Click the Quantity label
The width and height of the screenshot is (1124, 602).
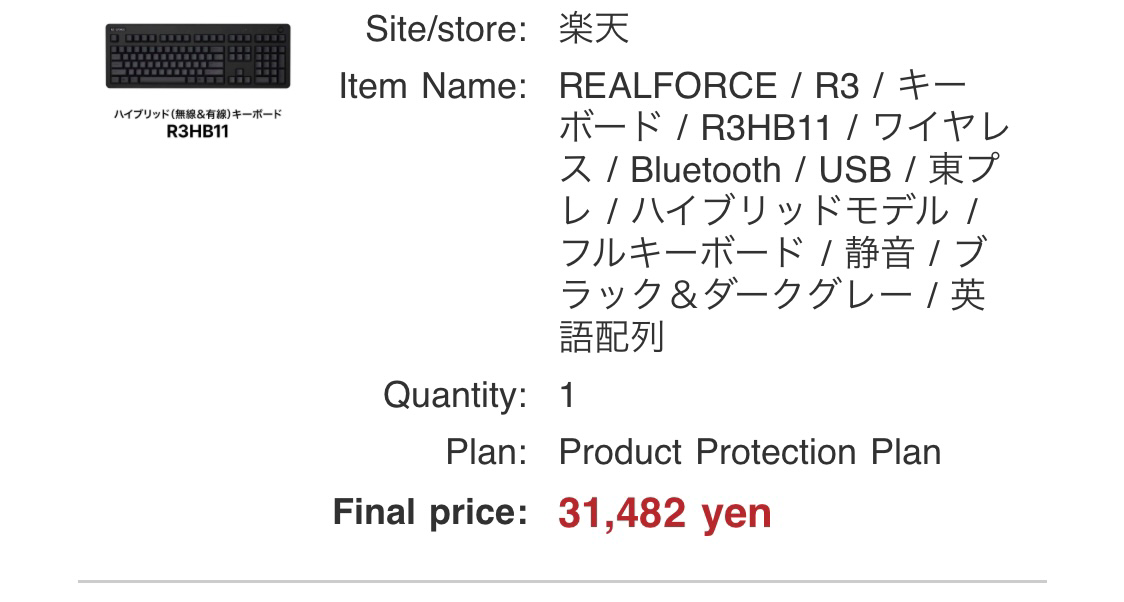point(455,395)
